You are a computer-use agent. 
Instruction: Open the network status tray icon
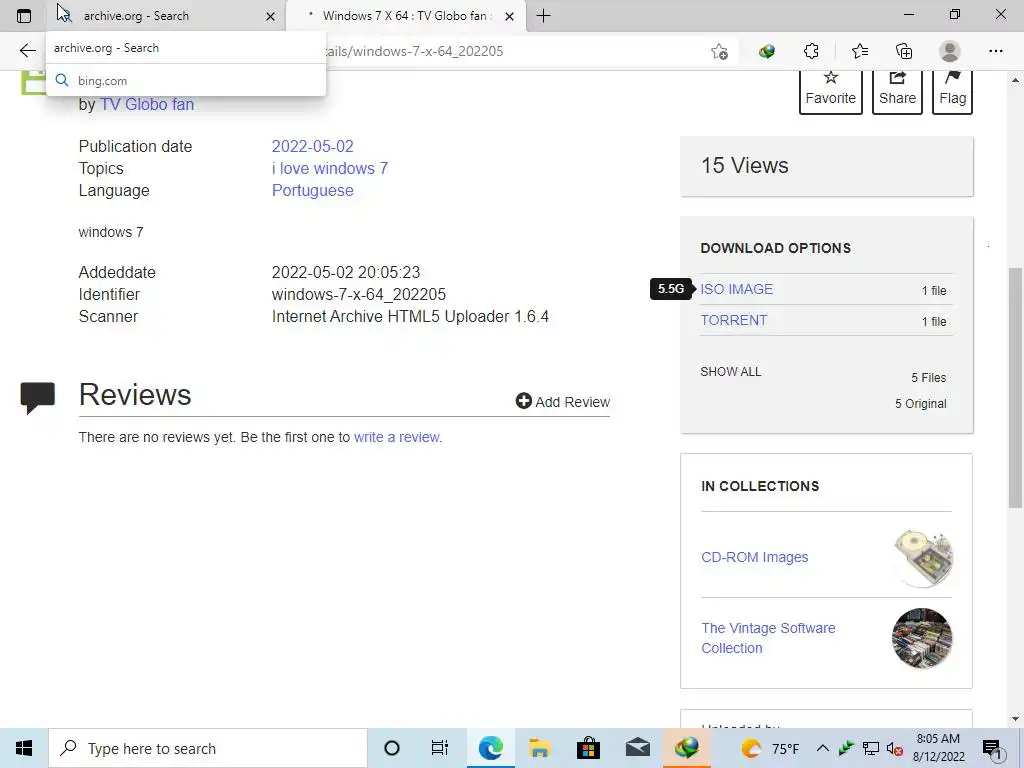[871, 748]
